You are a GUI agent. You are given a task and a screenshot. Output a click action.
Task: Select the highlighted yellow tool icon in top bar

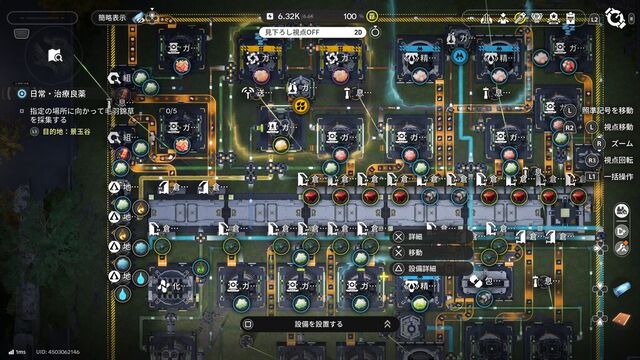(520, 18)
